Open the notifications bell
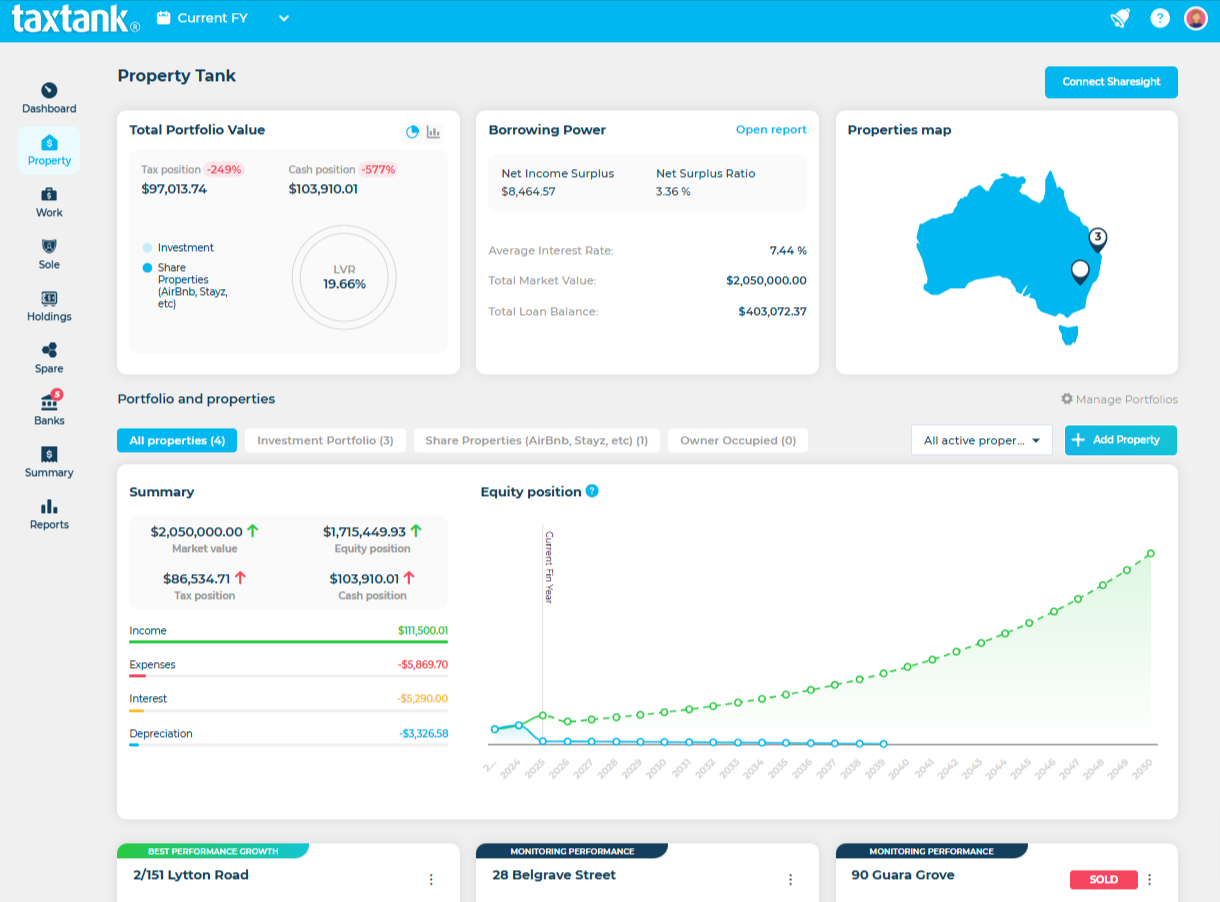This screenshot has width=1220, height=902. (x=1120, y=17)
